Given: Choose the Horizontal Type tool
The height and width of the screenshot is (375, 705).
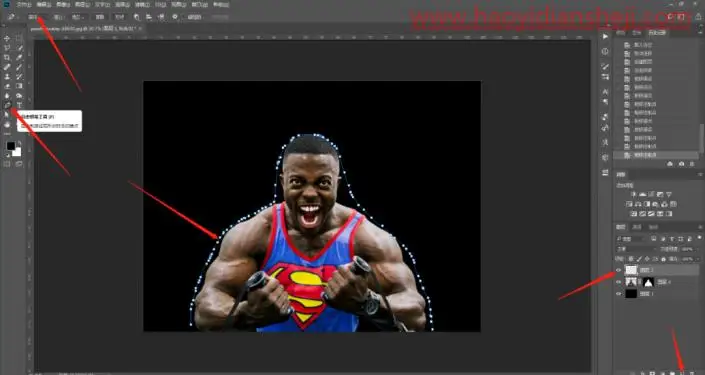Looking at the screenshot, I should click(19, 105).
